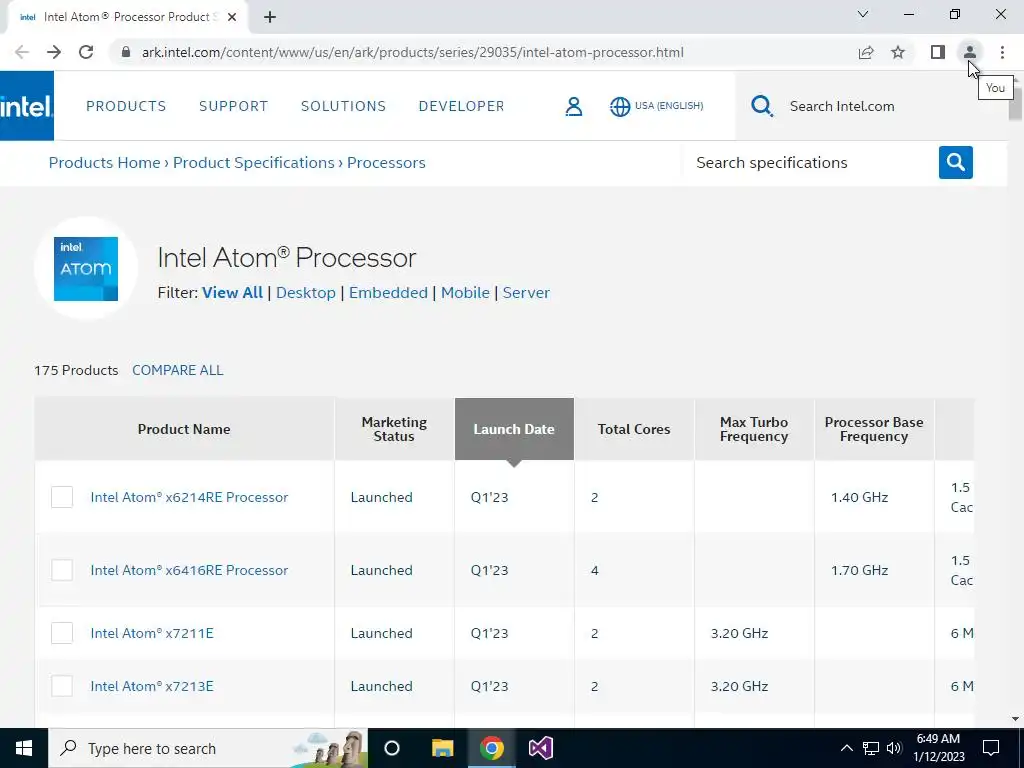
Task: Bookmark this tab with star icon
Action: (898, 52)
